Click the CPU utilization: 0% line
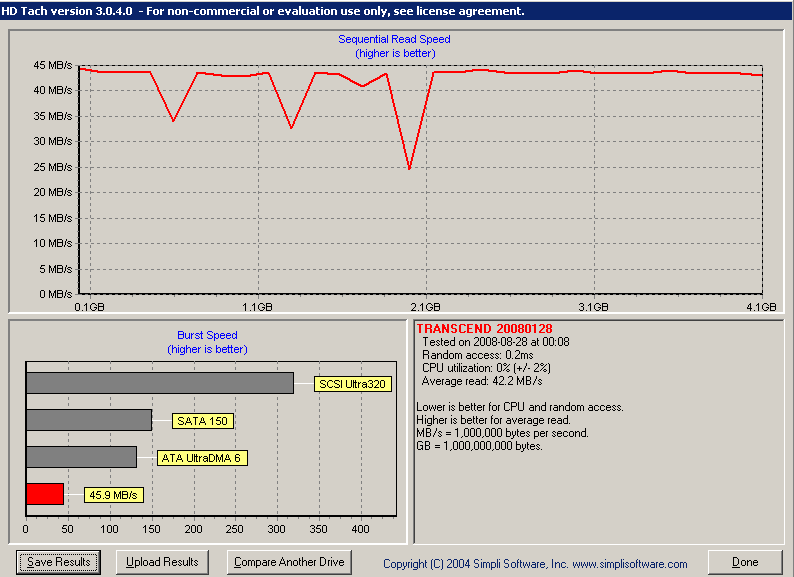 (x=486, y=368)
